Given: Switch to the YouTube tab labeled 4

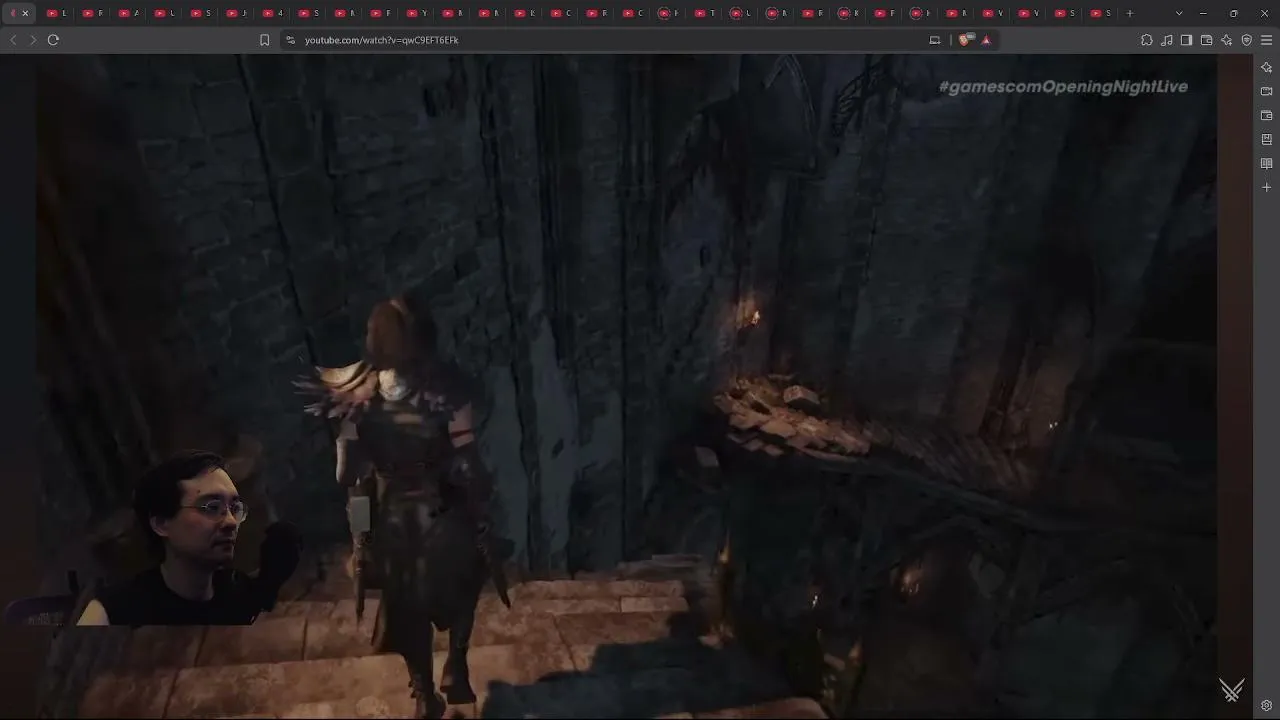Looking at the screenshot, I should 272,13.
